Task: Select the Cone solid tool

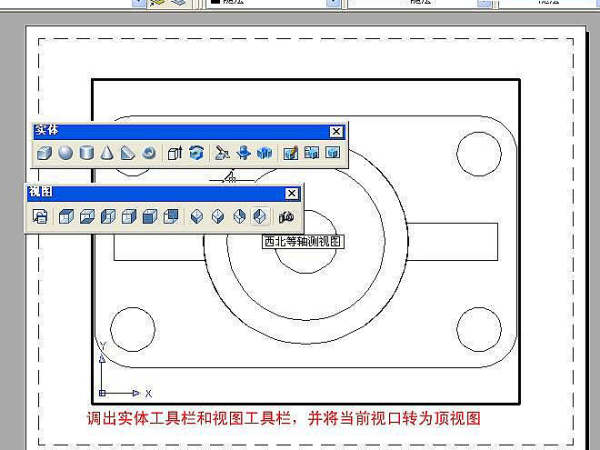Action: pyautogui.click(x=107, y=153)
